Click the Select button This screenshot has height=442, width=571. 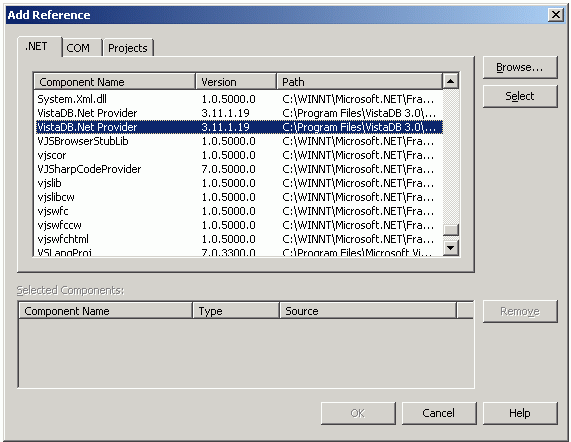[520, 96]
